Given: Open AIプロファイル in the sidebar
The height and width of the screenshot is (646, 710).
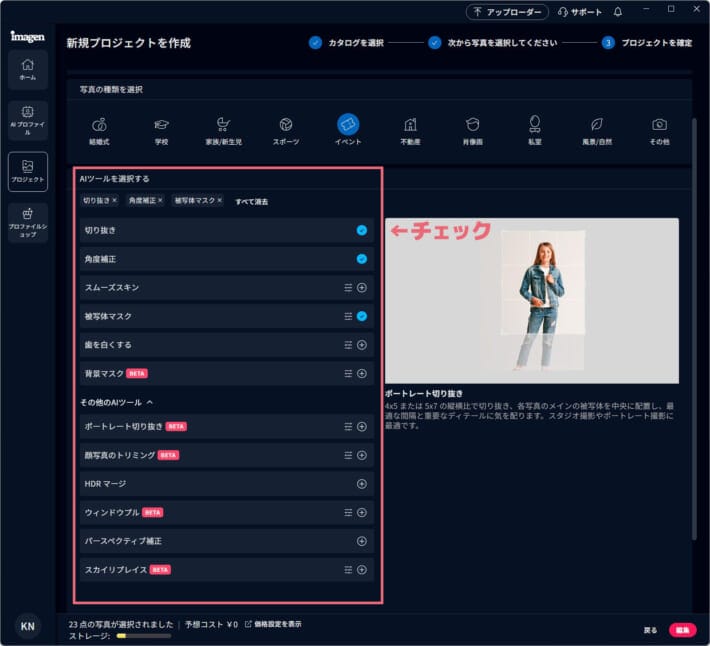Looking at the screenshot, I should 28,120.
